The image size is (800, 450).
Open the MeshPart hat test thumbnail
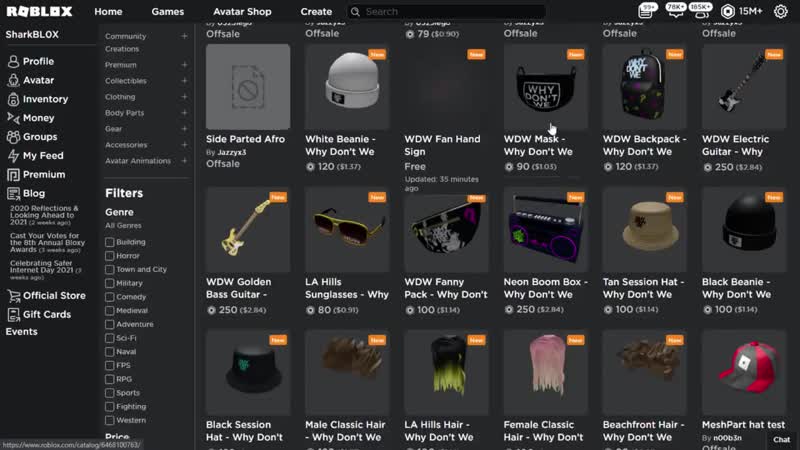[x=744, y=372]
